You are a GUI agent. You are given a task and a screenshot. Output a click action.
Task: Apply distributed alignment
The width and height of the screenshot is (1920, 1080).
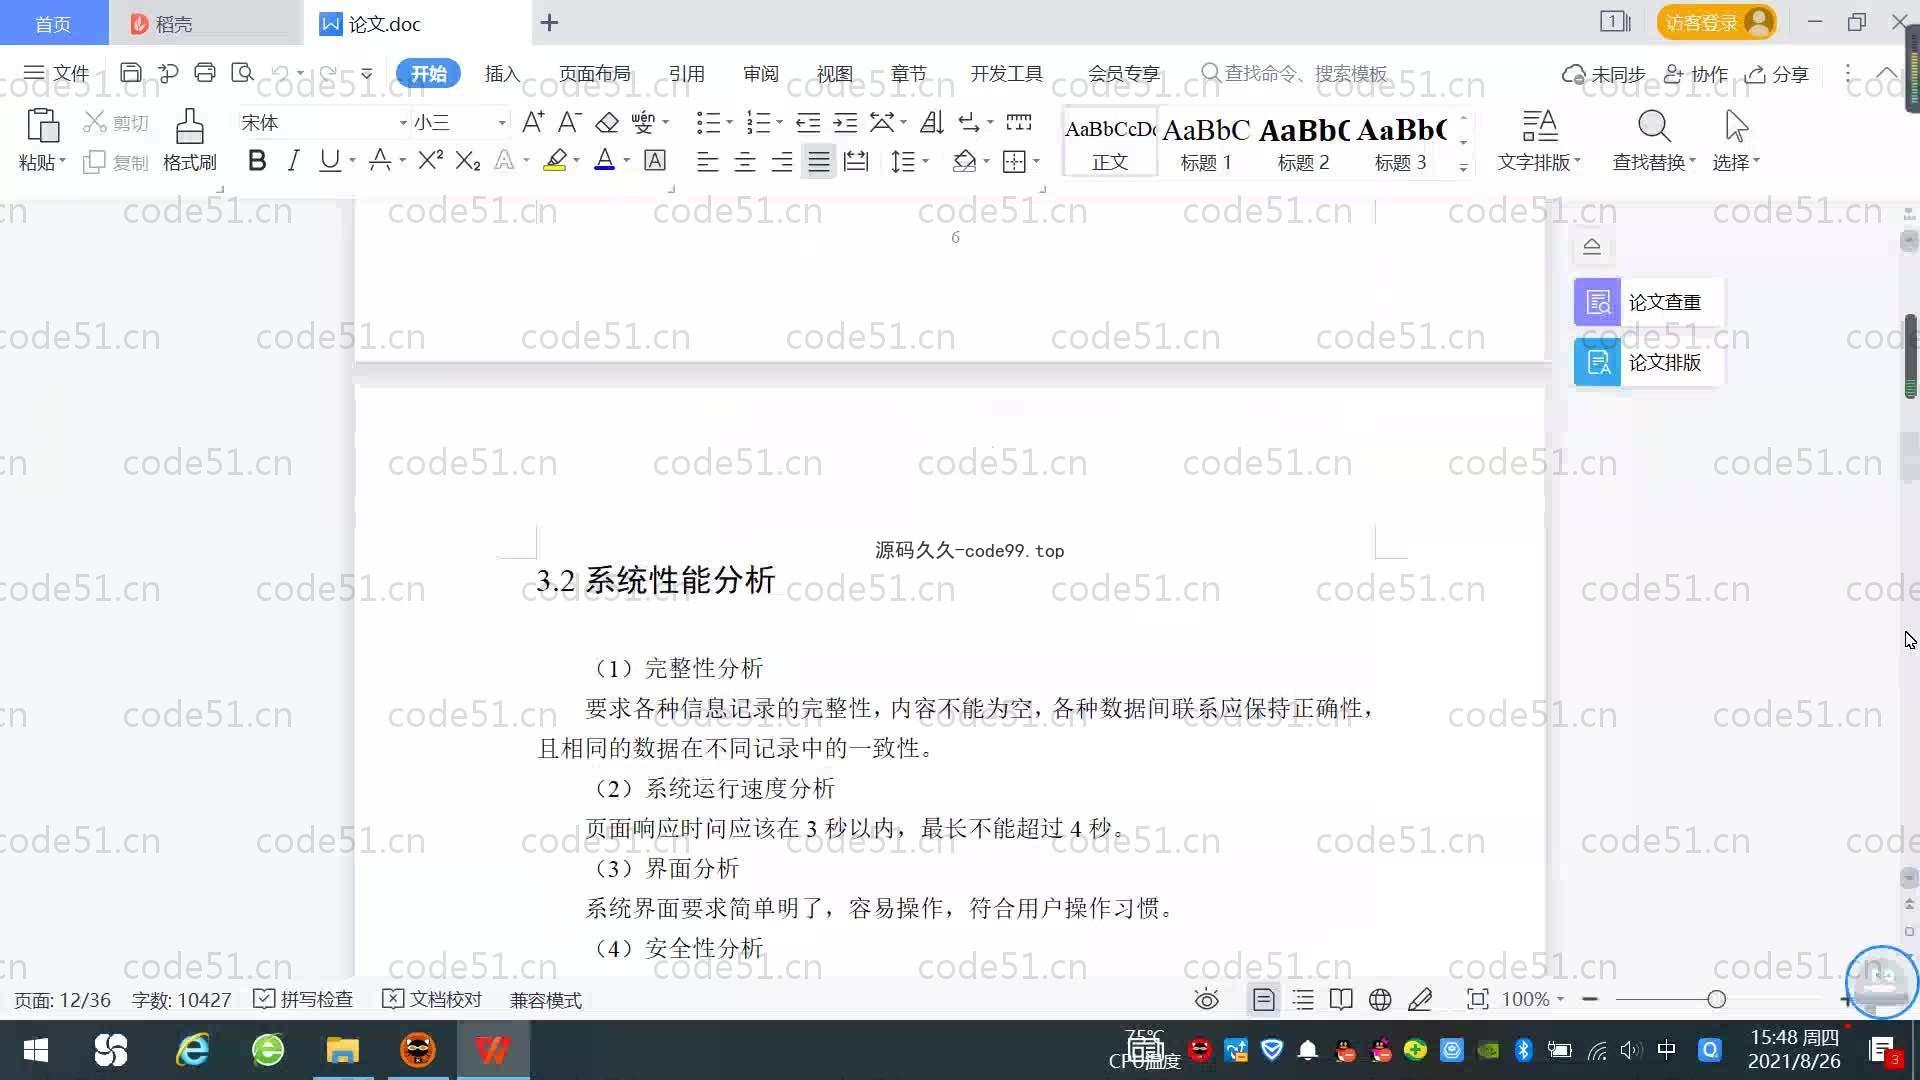click(856, 161)
